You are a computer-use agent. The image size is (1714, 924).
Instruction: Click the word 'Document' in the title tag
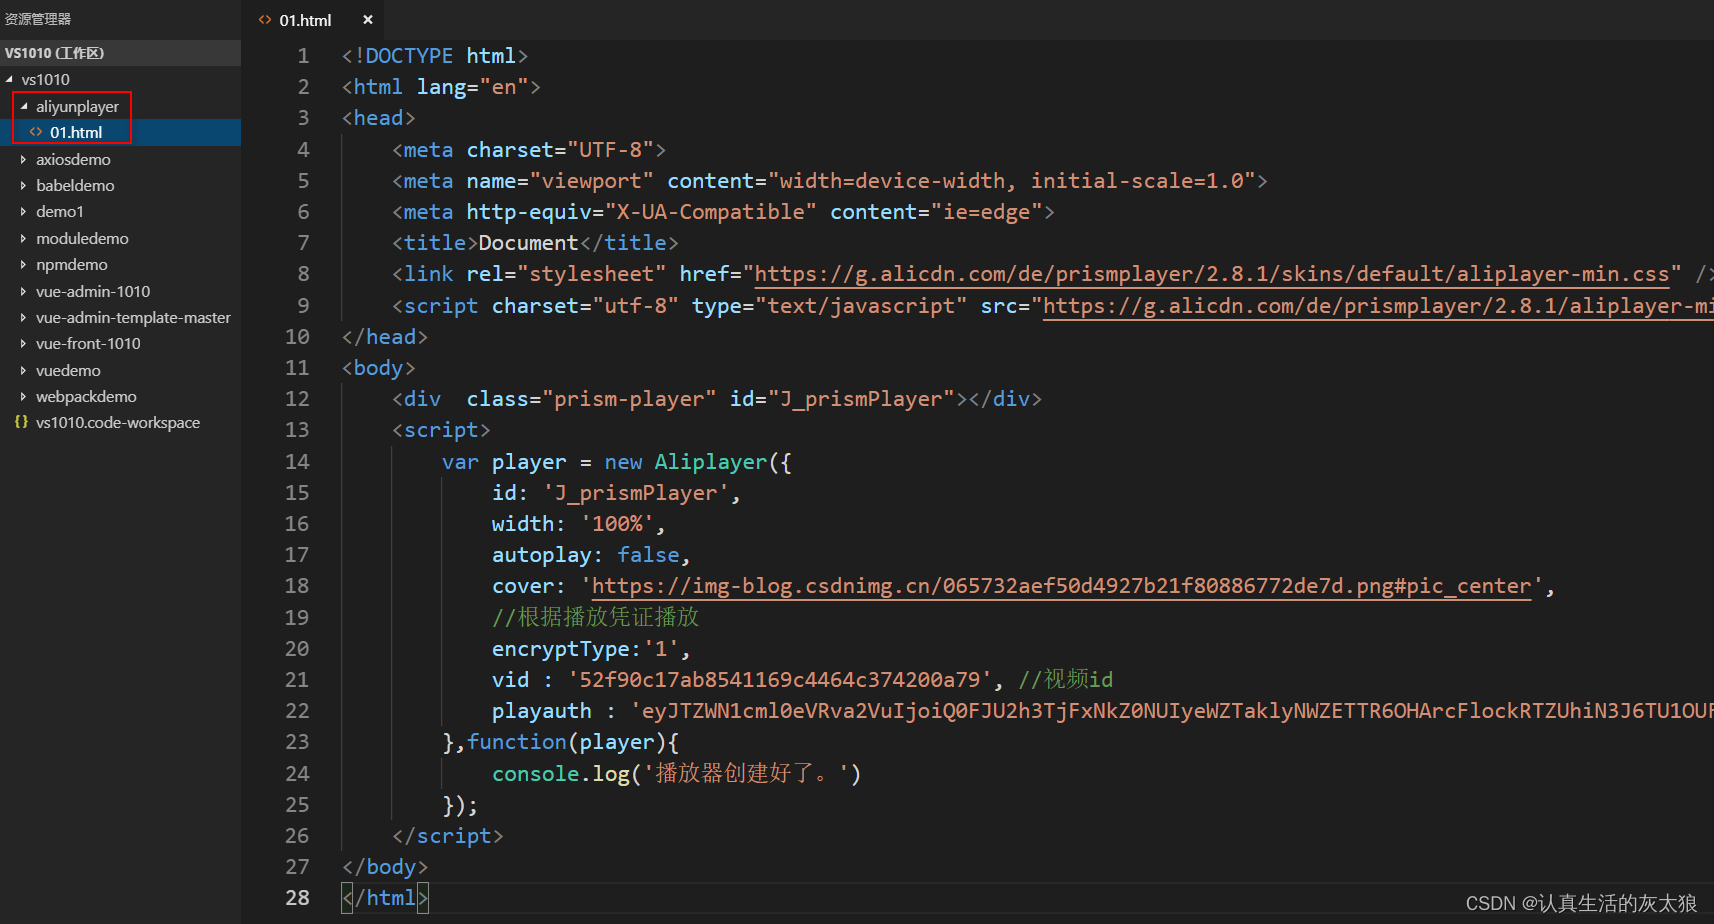(528, 243)
